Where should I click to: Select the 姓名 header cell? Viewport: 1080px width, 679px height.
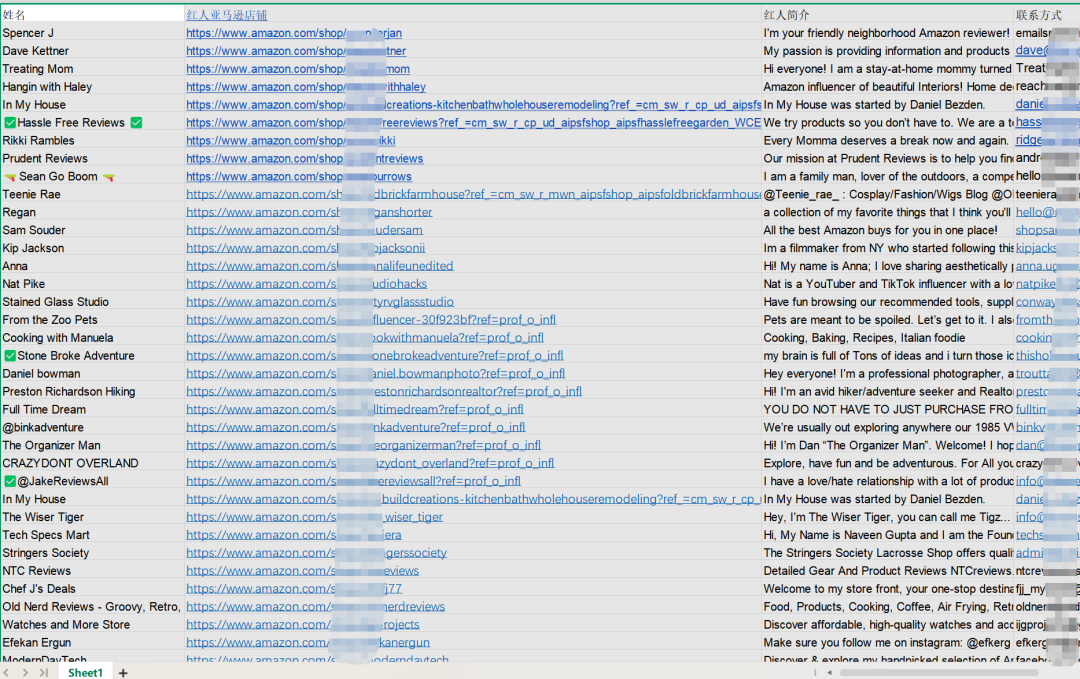pyautogui.click(x=92, y=14)
